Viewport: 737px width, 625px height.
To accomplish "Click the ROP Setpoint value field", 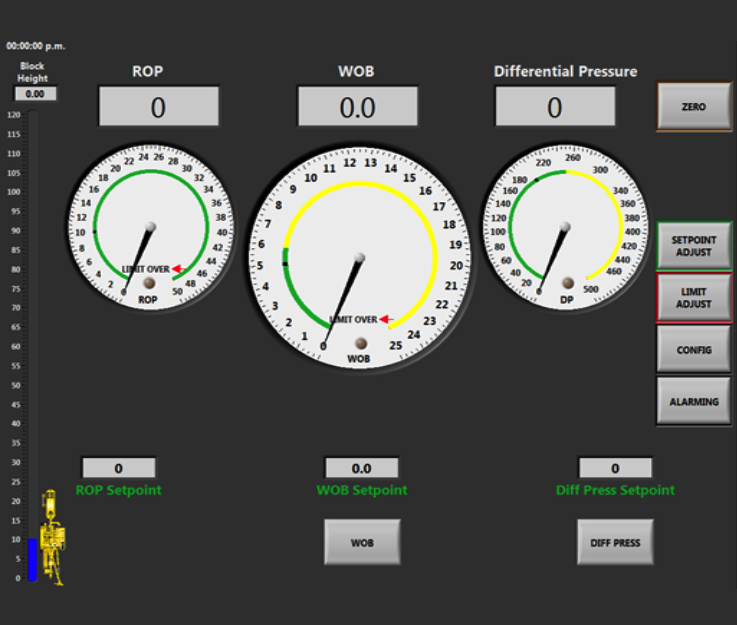I will (x=118, y=468).
